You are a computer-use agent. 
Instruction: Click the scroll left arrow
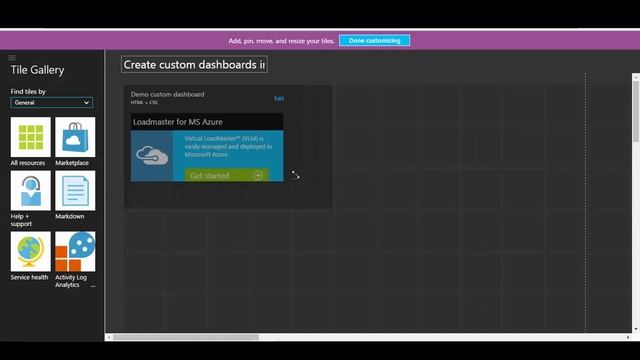click(x=109, y=337)
